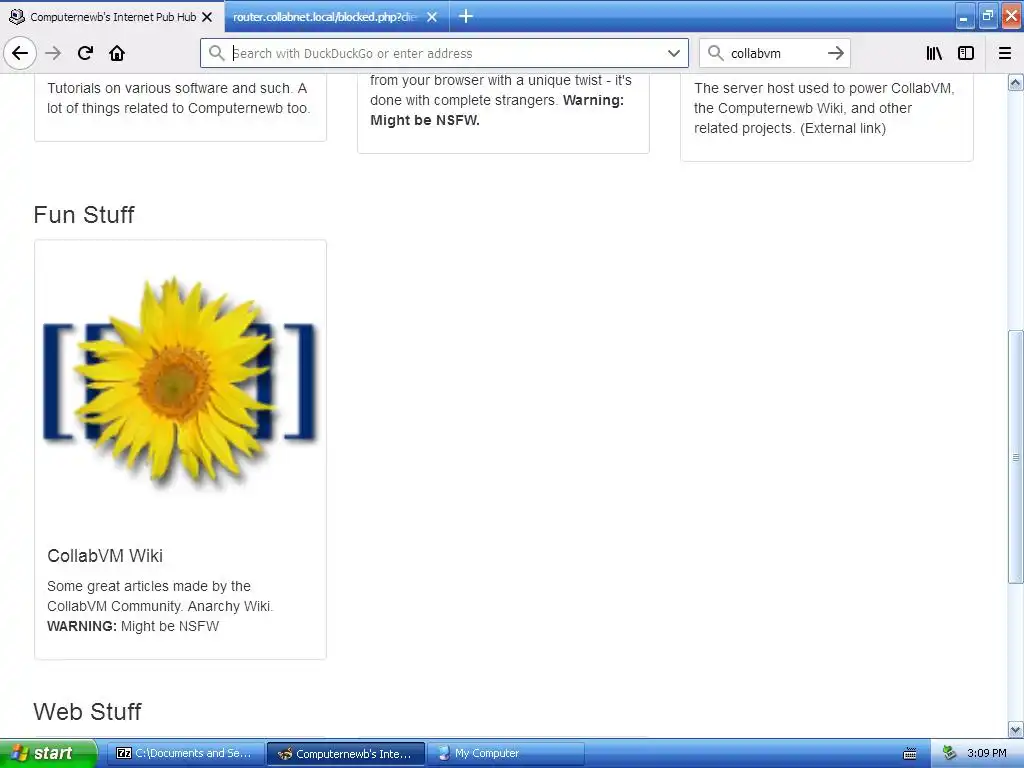Click the Safely Remove Hardware tray icon

tap(949, 753)
